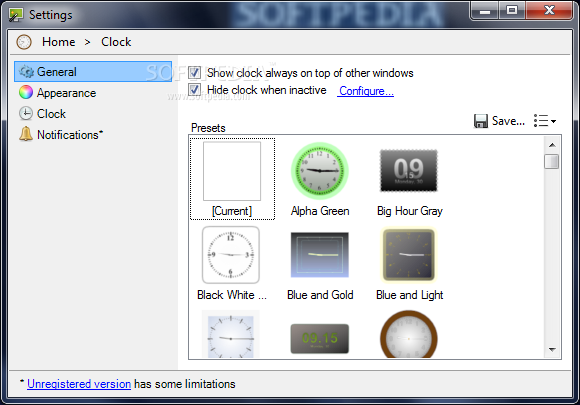
Task: Minimize the Settings window
Action: pos(485,10)
